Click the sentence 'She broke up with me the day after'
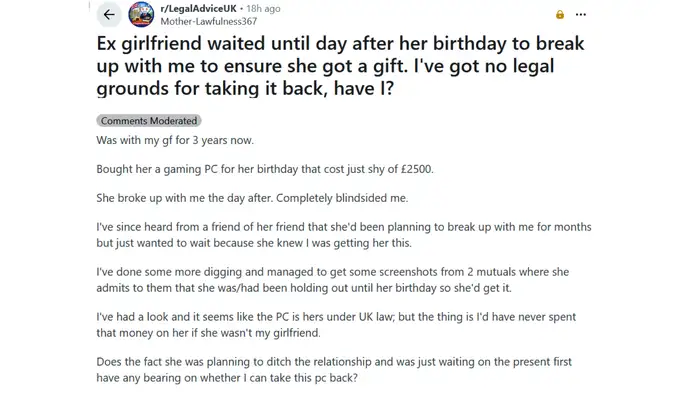Viewport: 700px width, 394px height. pyautogui.click(x=184, y=198)
